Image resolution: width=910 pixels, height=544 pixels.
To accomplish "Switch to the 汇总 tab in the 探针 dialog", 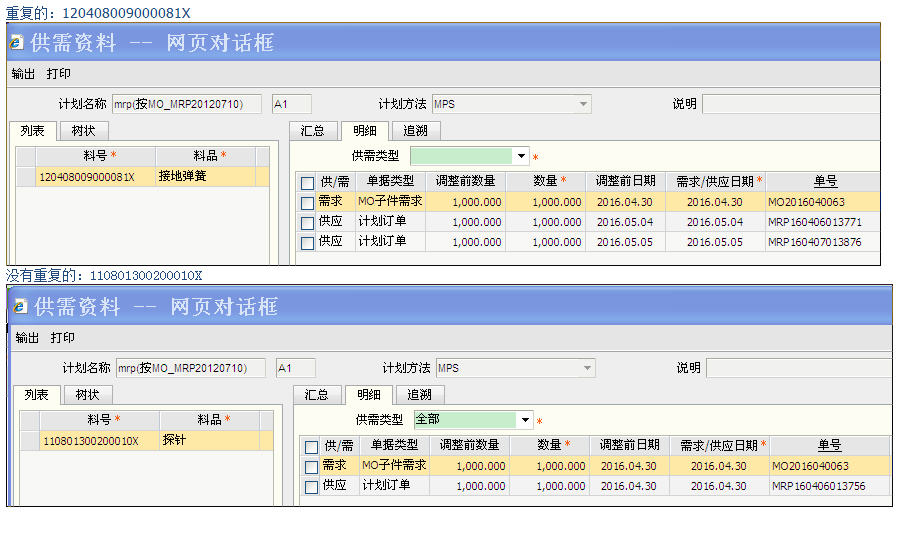I will [317, 395].
